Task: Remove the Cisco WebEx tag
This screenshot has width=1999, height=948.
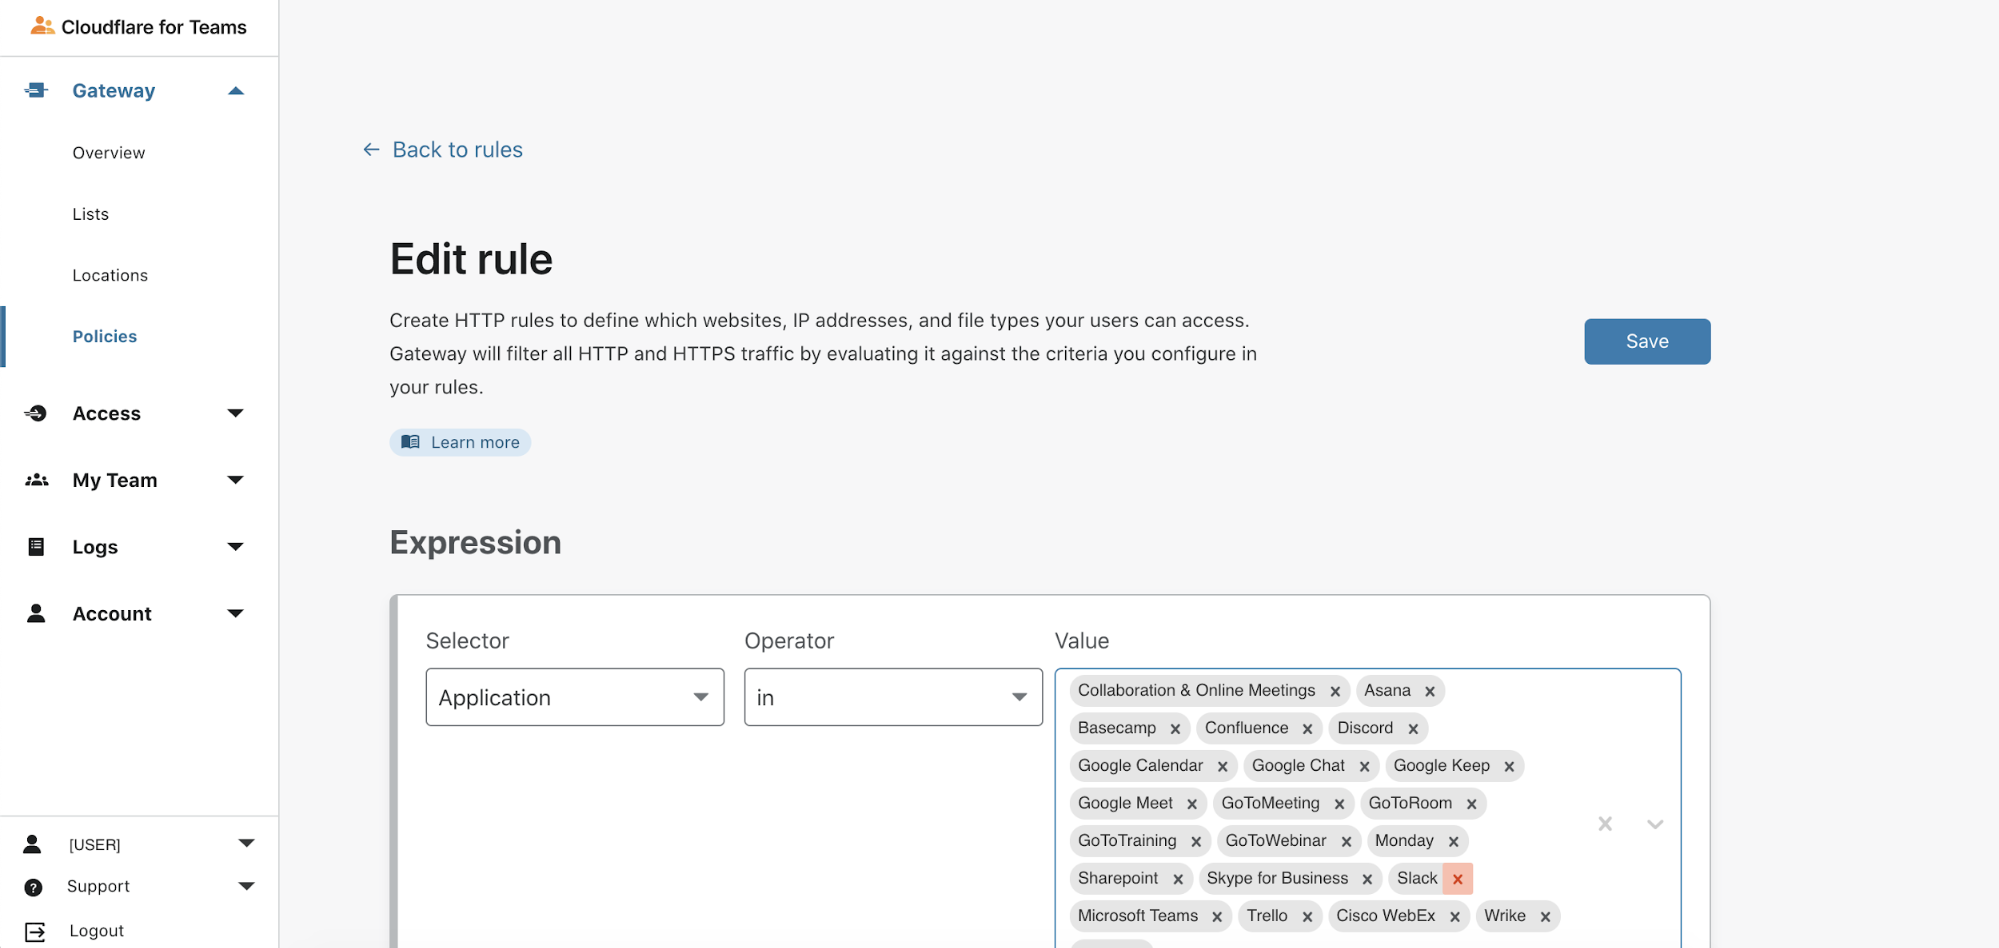Action: 1455,917
